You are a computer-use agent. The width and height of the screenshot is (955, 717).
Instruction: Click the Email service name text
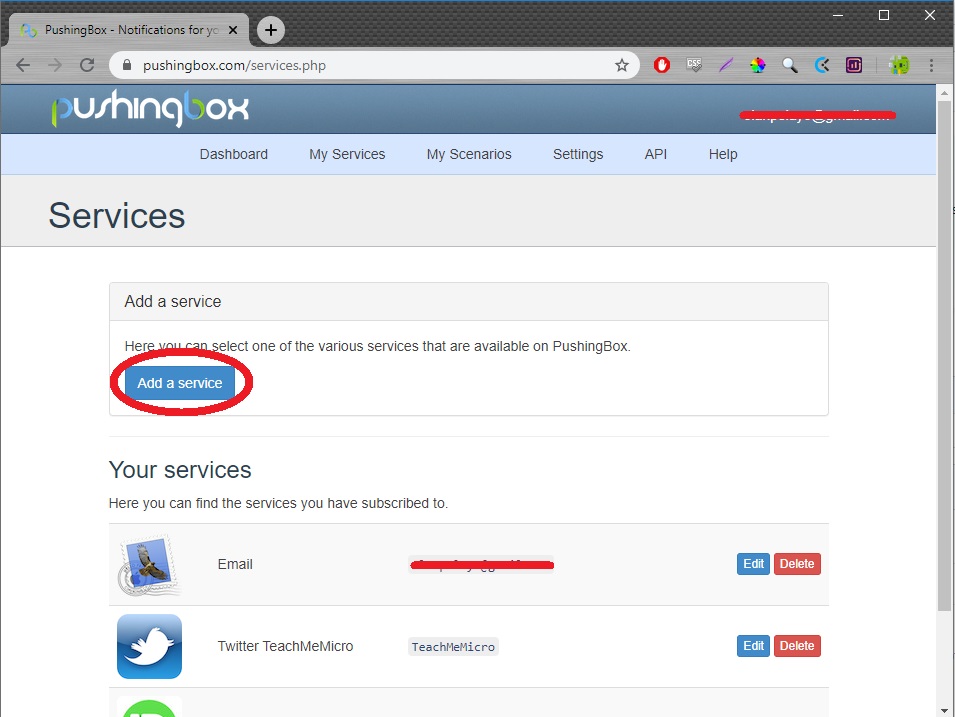[x=235, y=564]
